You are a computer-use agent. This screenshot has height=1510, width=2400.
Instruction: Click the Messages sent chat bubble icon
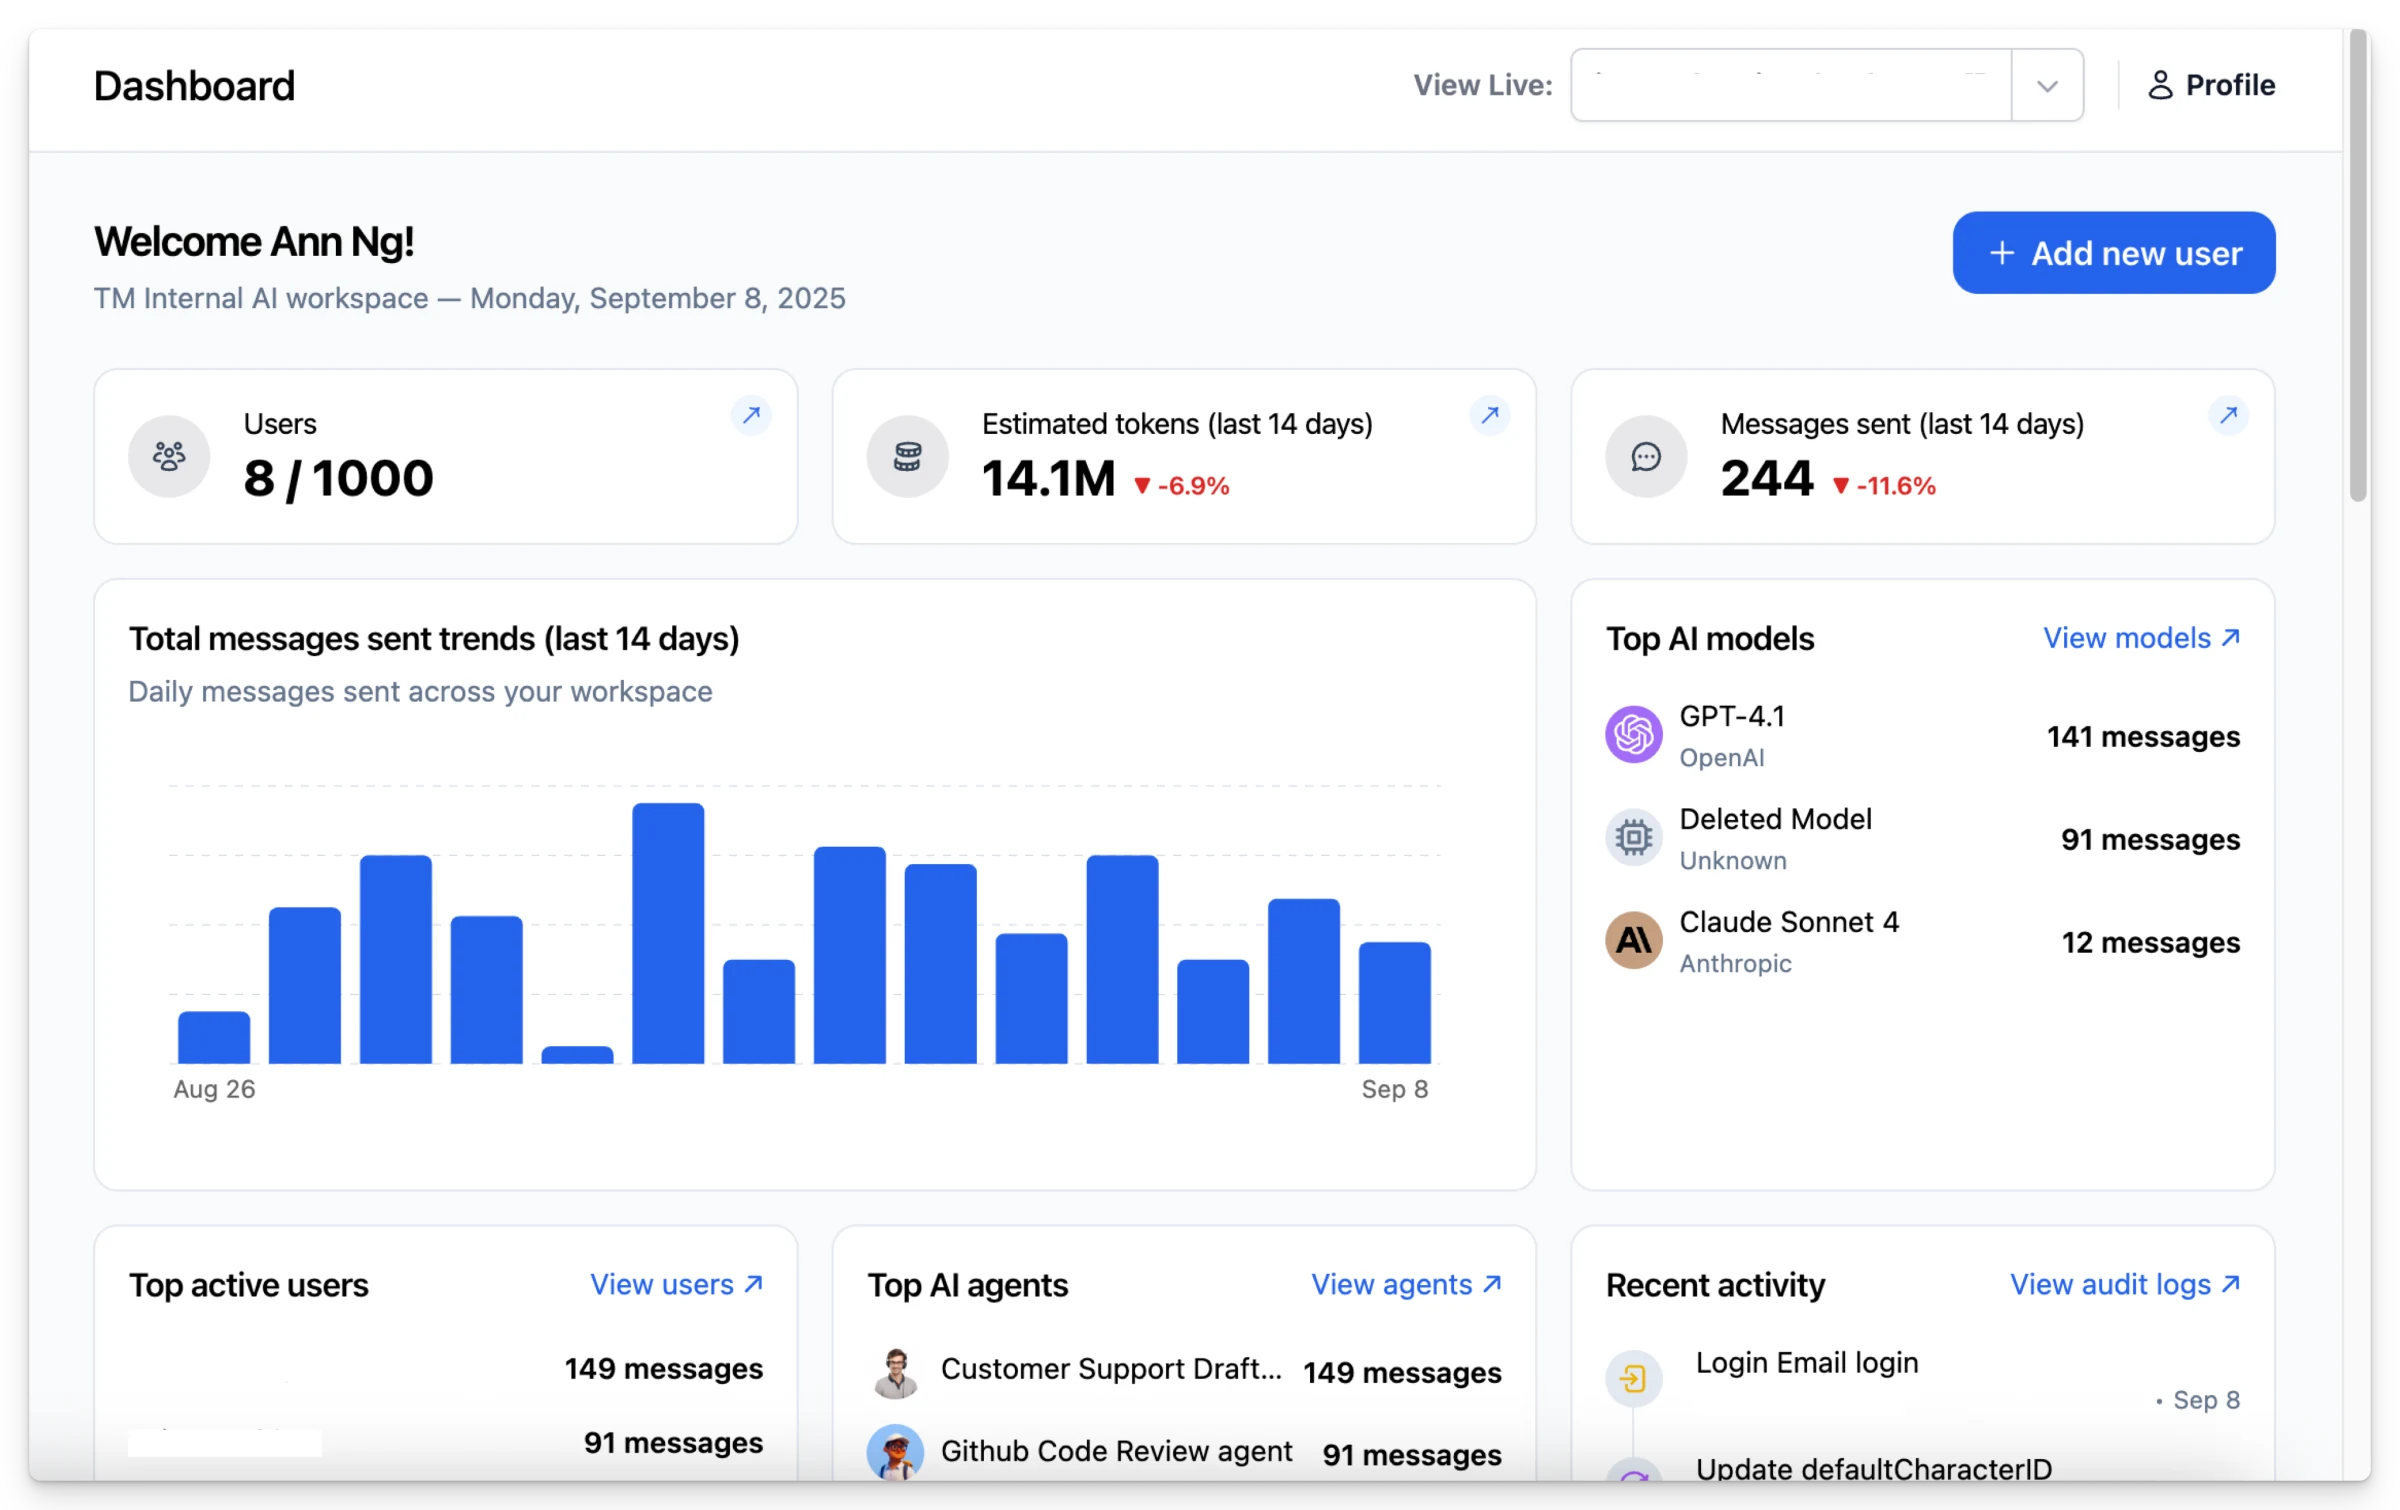1646,457
